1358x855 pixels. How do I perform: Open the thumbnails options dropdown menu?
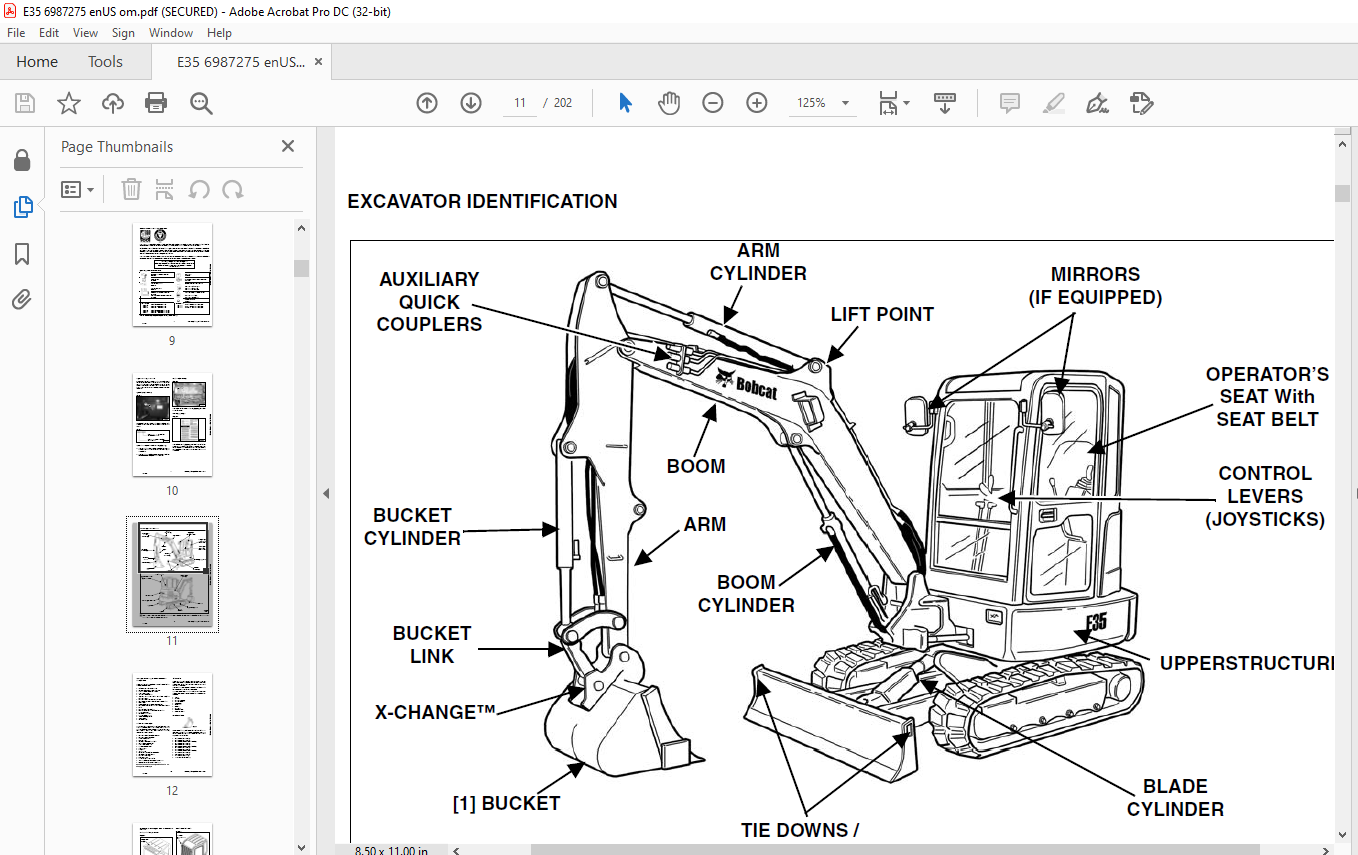tap(77, 189)
